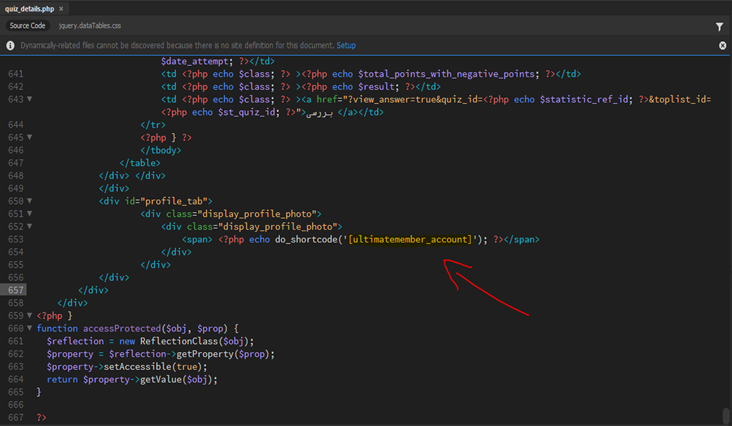Click the 'ultimatemember_account' shortcode string

(410, 239)
